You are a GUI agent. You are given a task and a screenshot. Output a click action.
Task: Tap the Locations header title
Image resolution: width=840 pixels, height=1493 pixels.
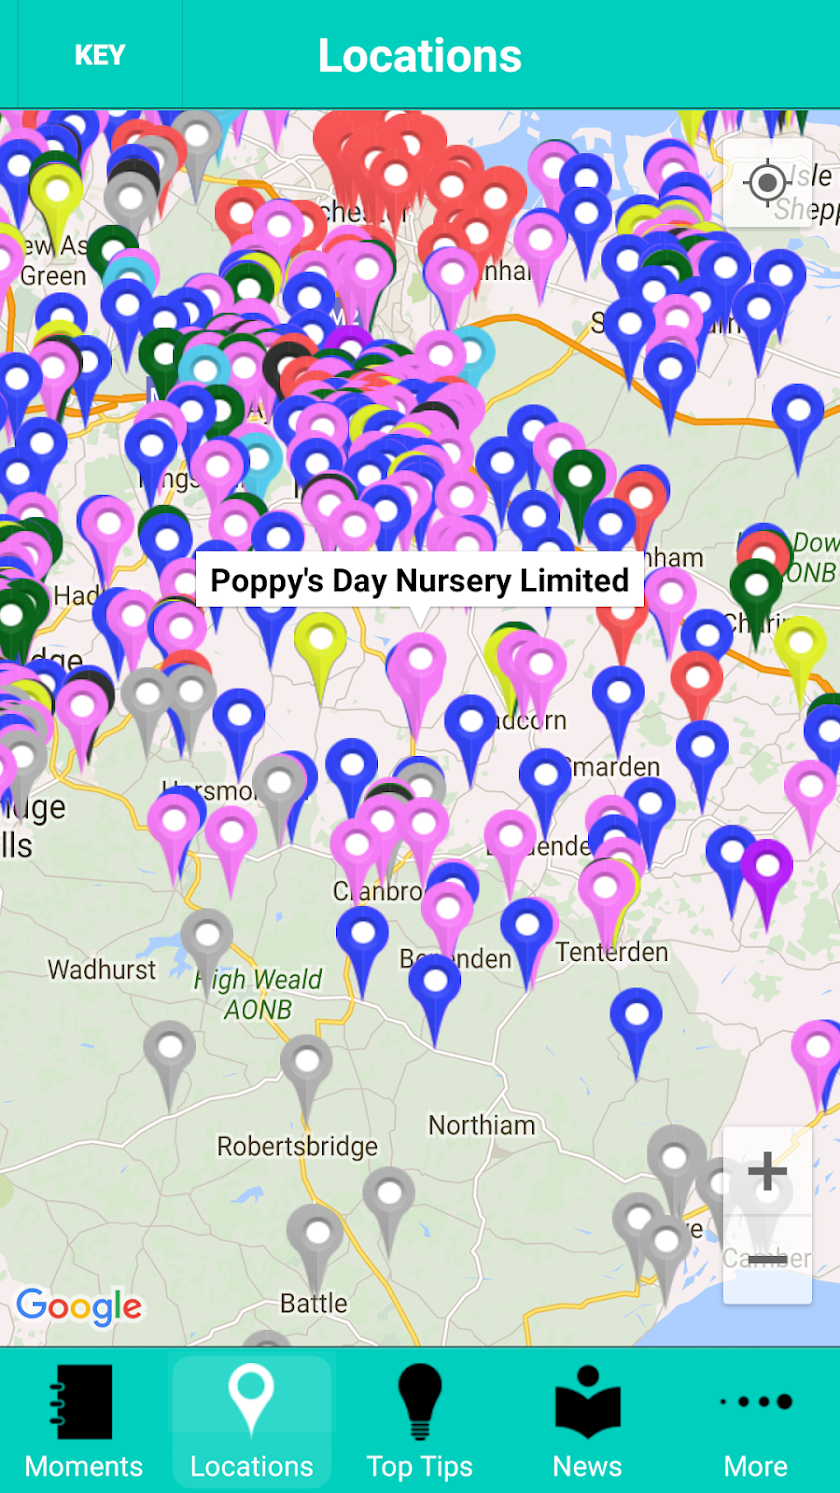(420, 55)
